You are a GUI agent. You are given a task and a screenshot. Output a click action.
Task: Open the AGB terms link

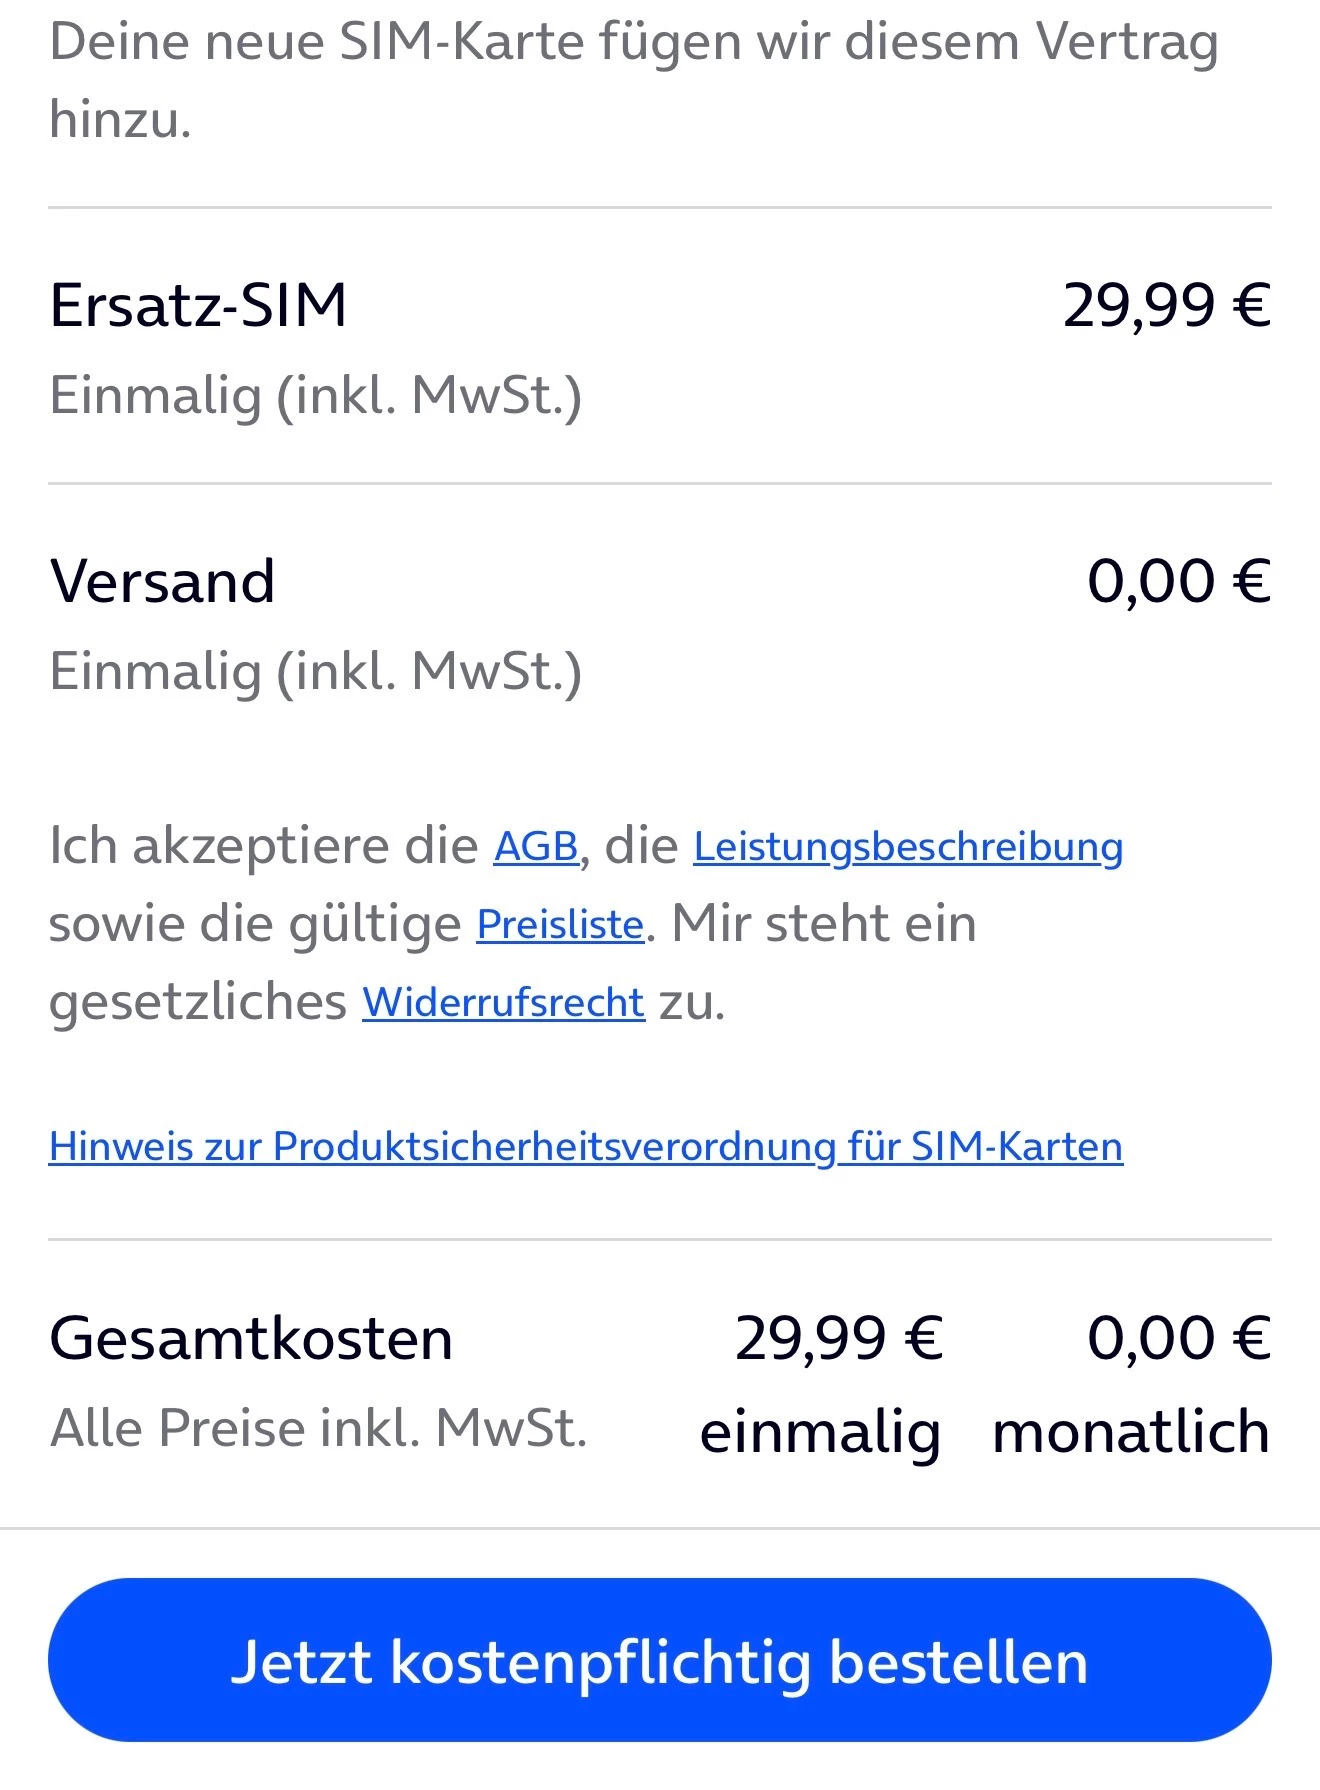click(x=536, y=847)
